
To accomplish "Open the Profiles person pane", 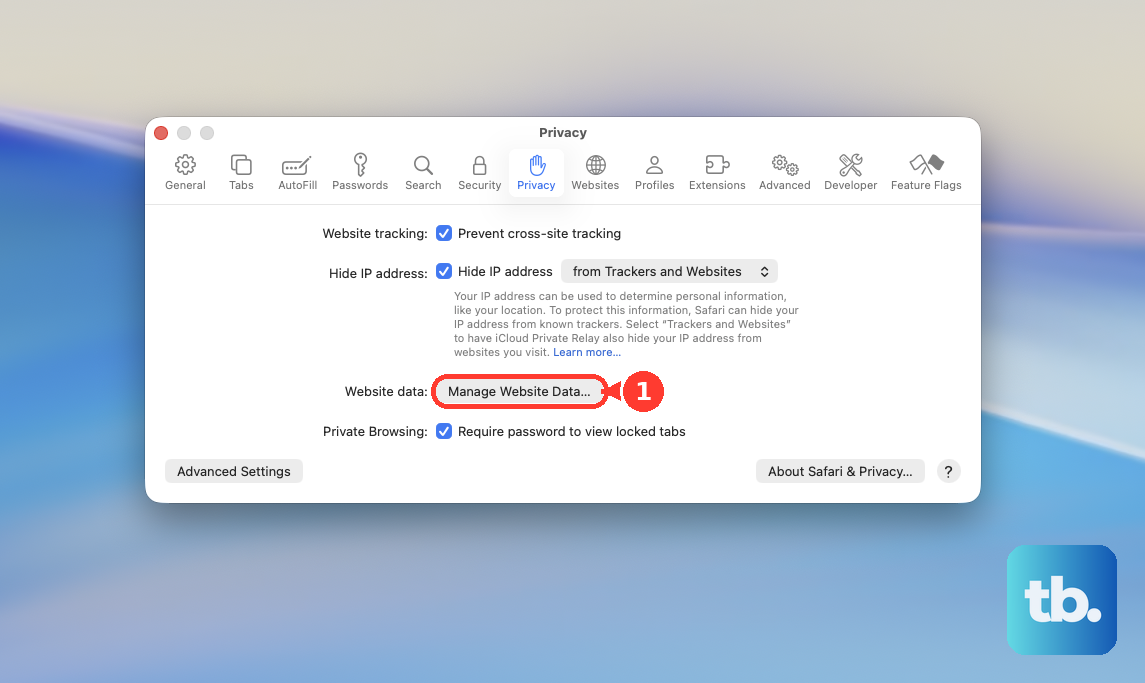I will [654, 172].
